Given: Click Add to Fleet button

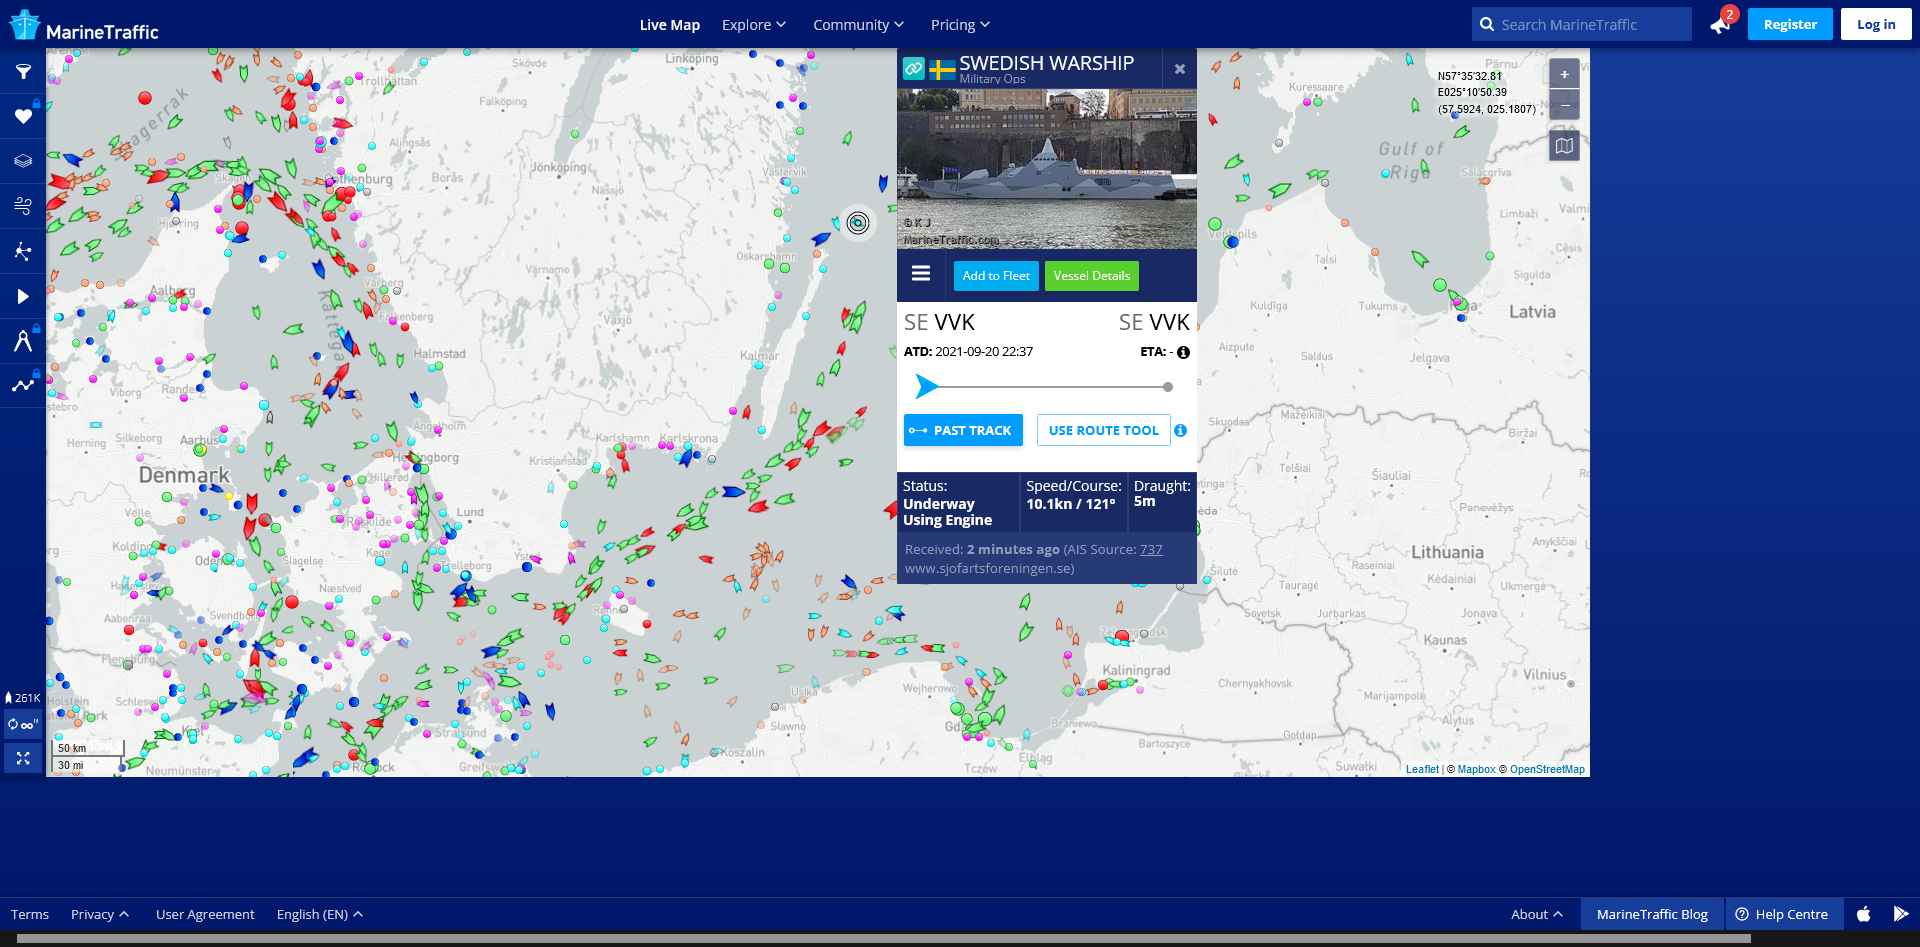Looking at the screenshot, I should [x=996, y=276].
